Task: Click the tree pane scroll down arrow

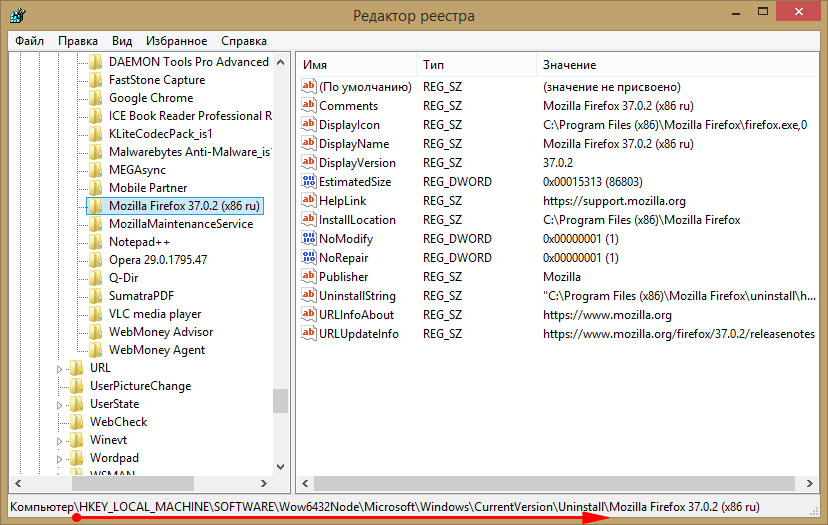Action: (x=280, y=467)
